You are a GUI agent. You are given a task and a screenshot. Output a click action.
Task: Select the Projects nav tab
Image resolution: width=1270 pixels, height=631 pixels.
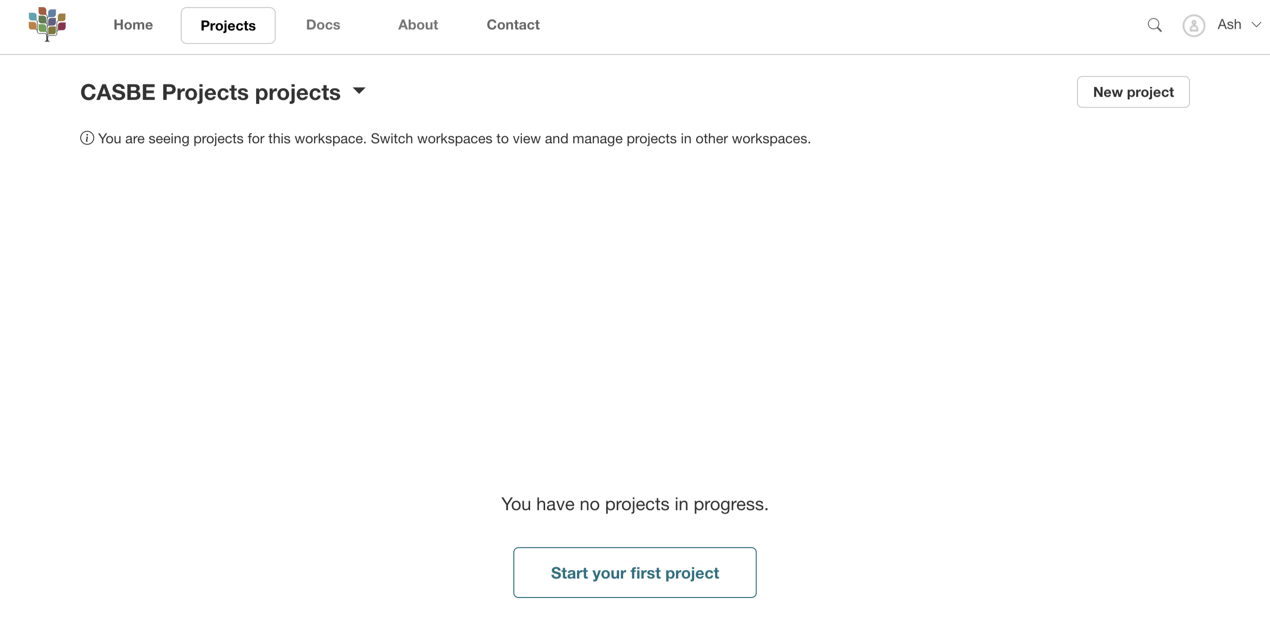[x=228, y=26]
